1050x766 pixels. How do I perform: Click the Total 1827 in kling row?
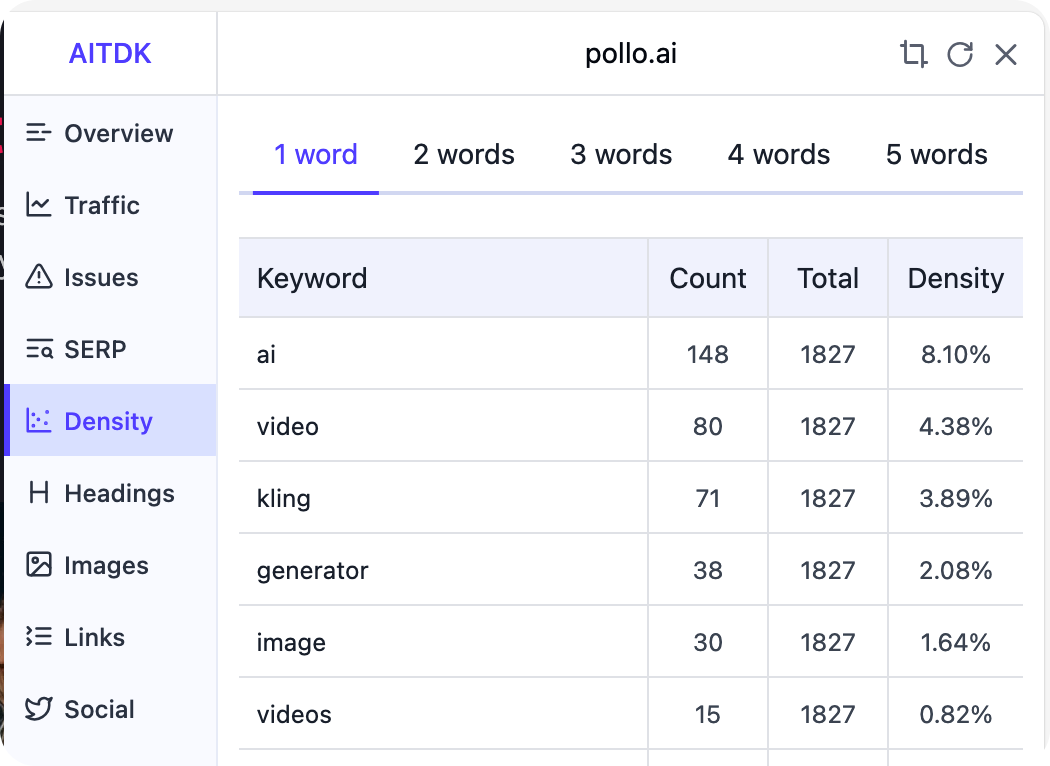(x=828, y=498)
